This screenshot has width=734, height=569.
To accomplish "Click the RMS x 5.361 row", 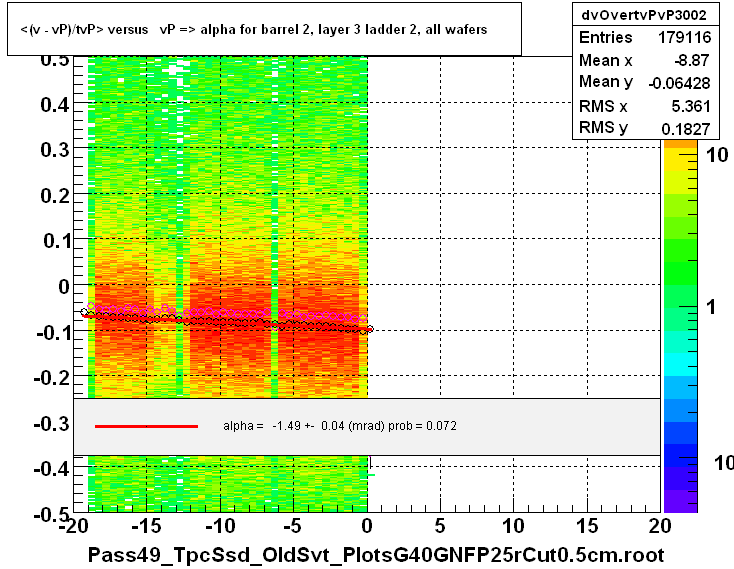I will pyautogui.click(x=645, y=106).
